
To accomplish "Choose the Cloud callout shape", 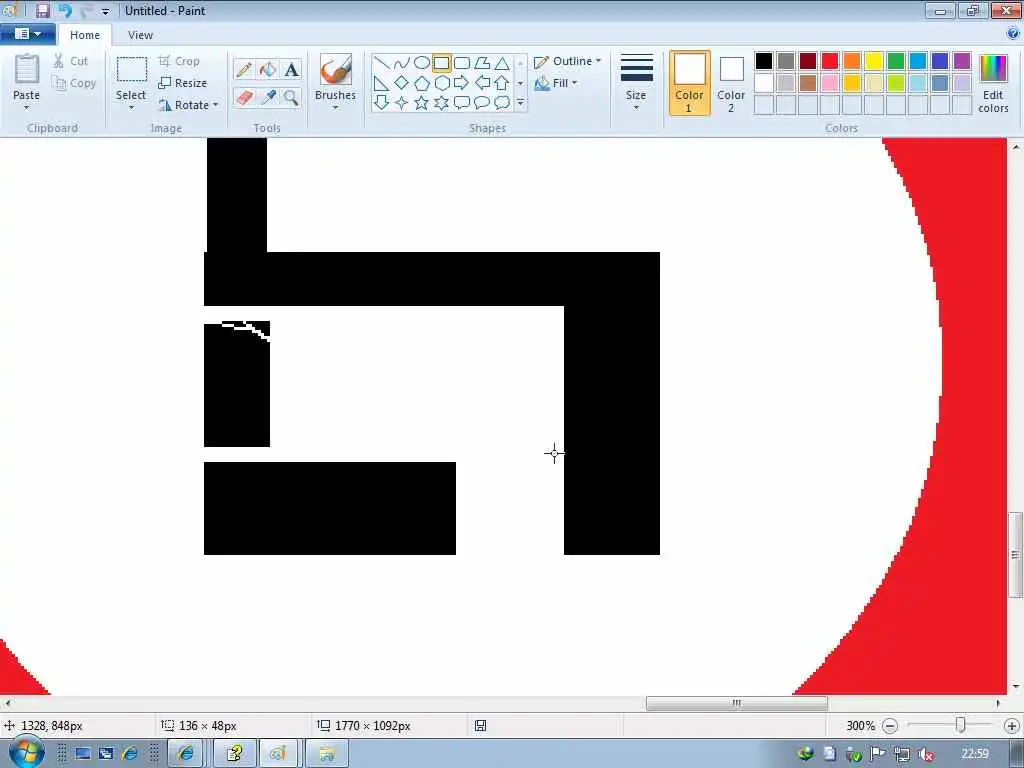I will [x=502, y=103].
